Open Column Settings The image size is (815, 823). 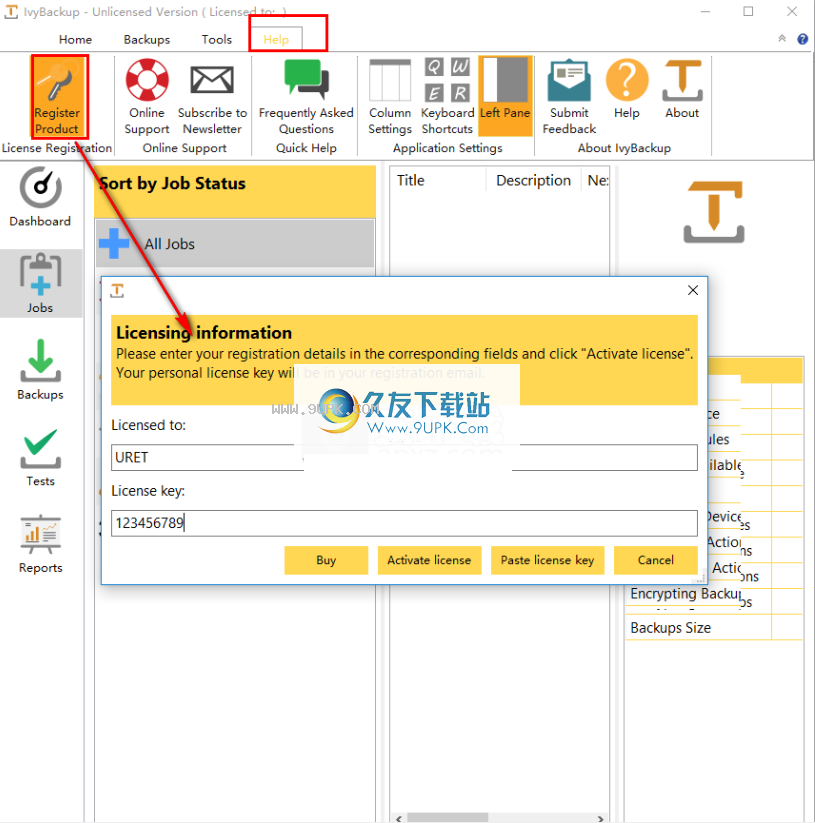390,97
